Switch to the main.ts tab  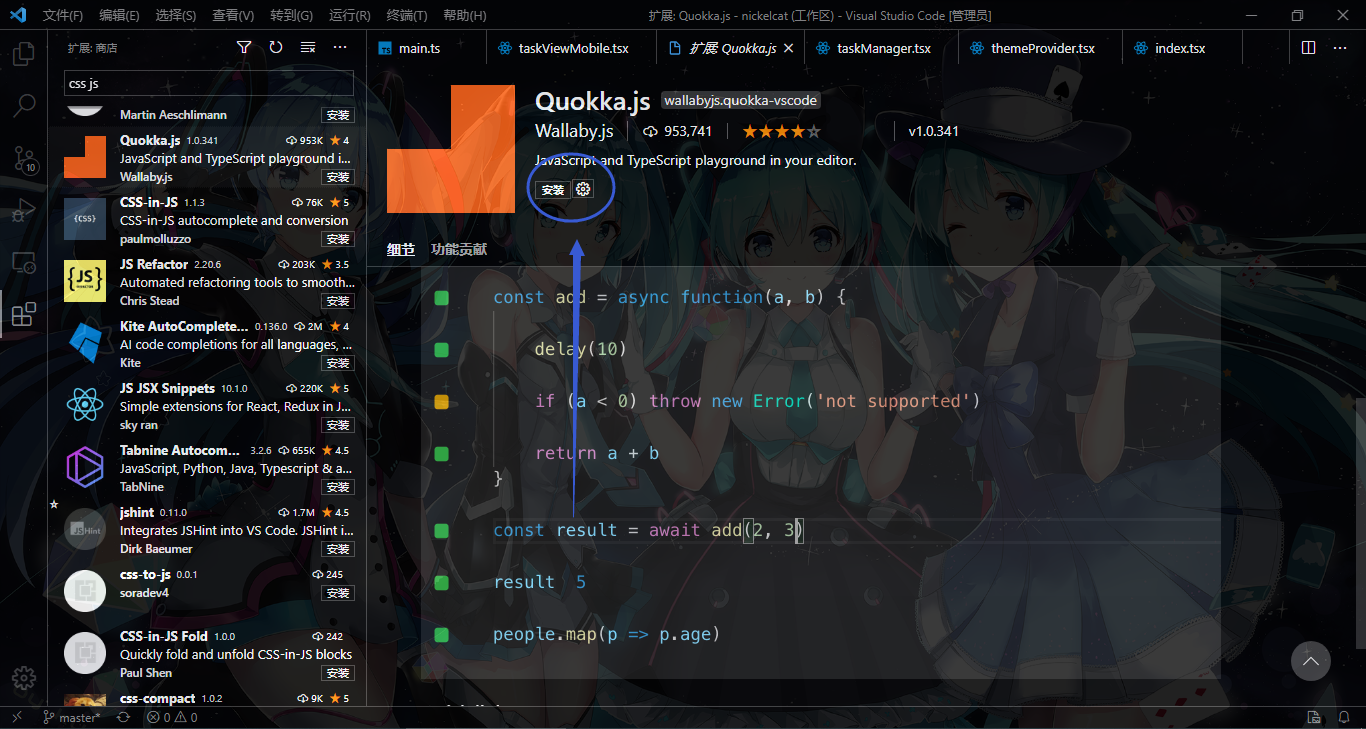pyautogui.click(x=425, y=48)
